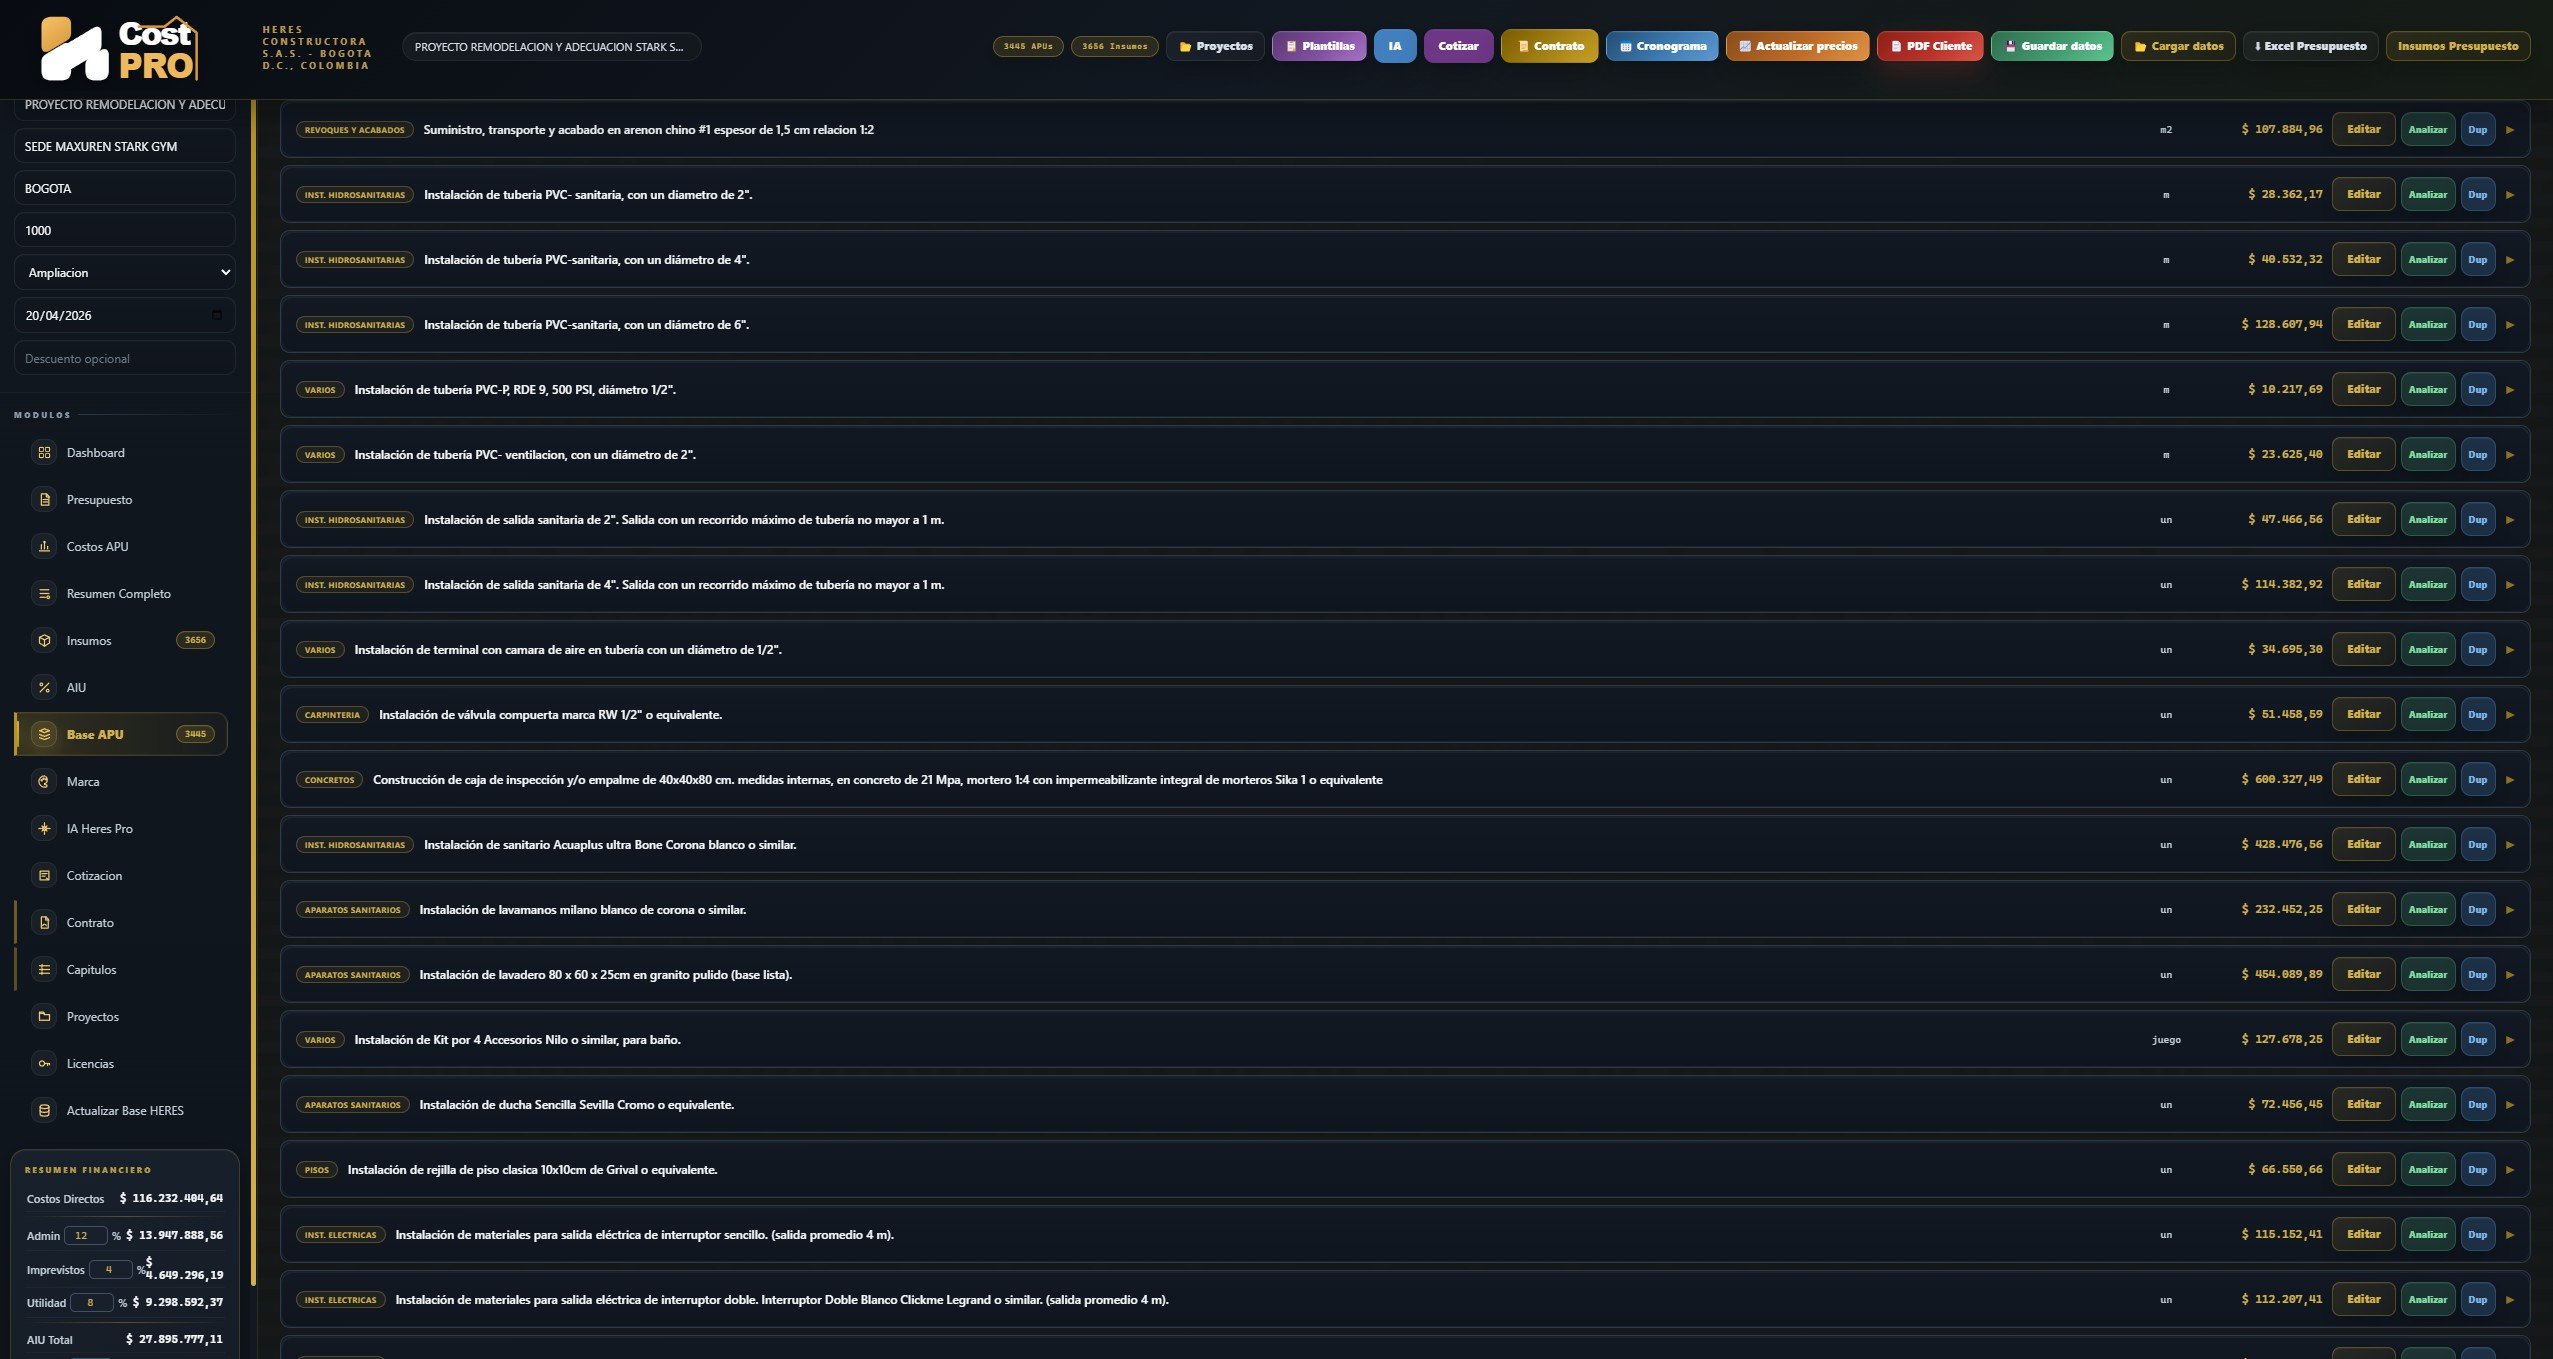The height and width of the screenshot is (1359, 2553).
Task: Expand the lavamanos milano row arrow
Action: pyautogui.click(x=2510, y=910)
